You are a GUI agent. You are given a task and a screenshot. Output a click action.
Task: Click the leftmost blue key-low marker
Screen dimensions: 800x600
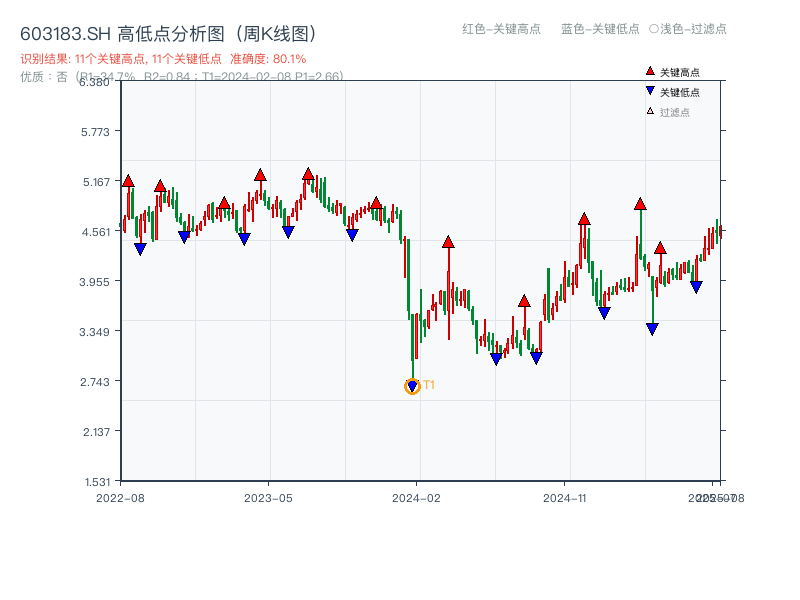pyautogui.click(x=140, y=249)
